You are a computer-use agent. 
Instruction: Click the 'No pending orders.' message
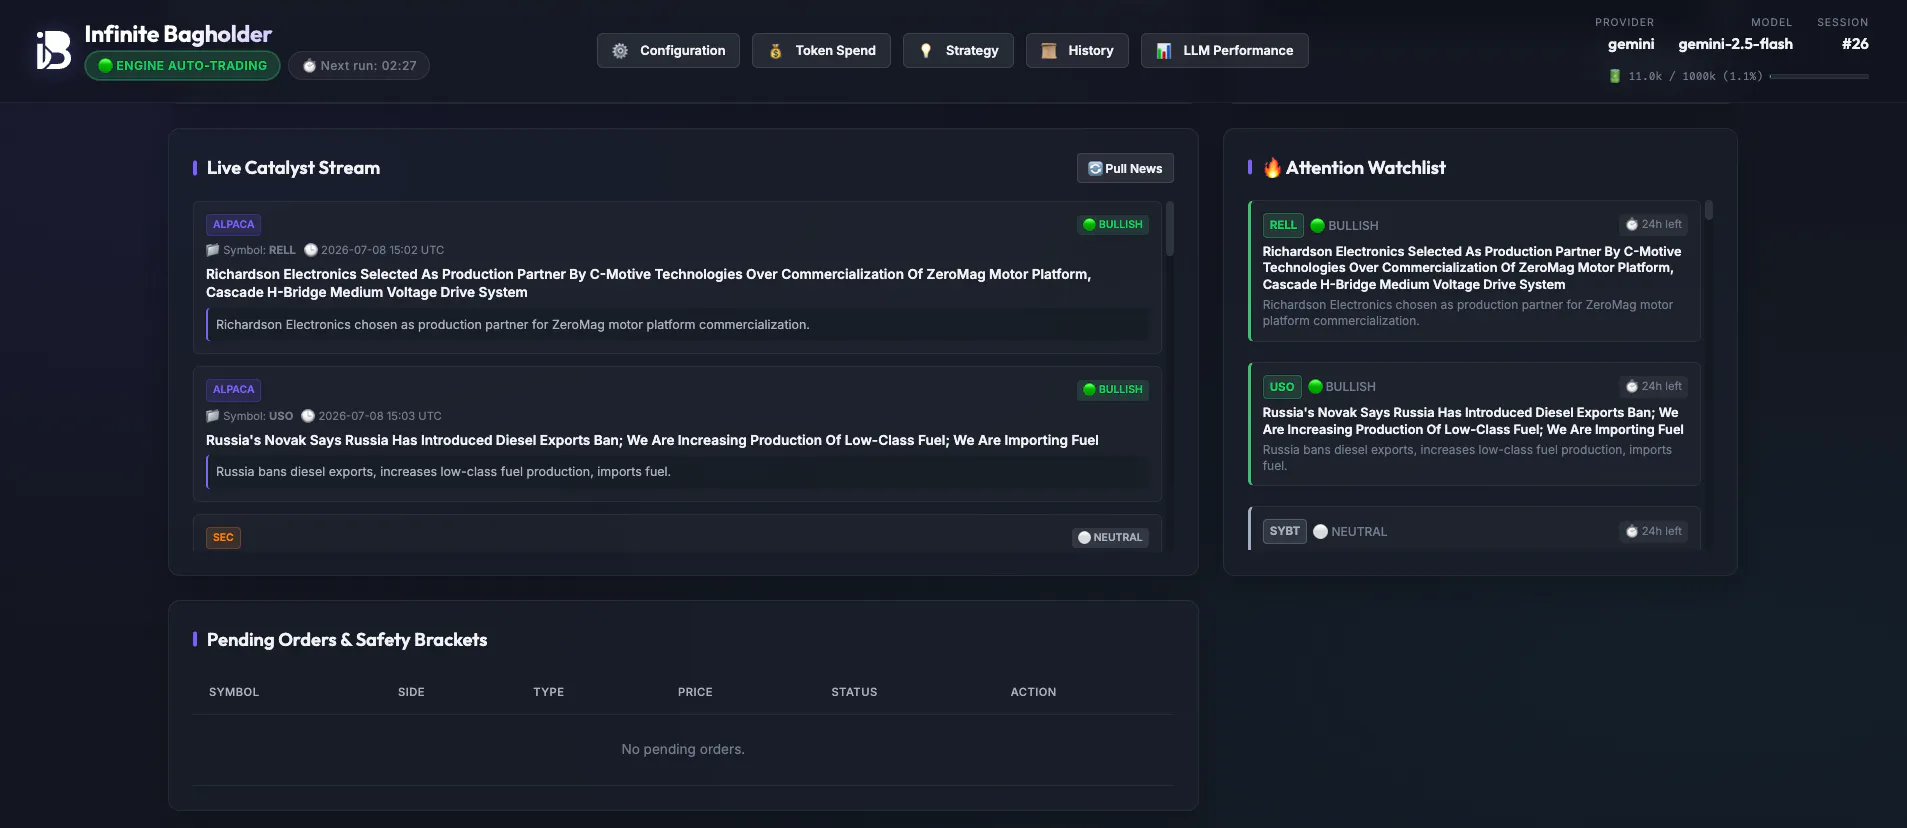[683, 749]
